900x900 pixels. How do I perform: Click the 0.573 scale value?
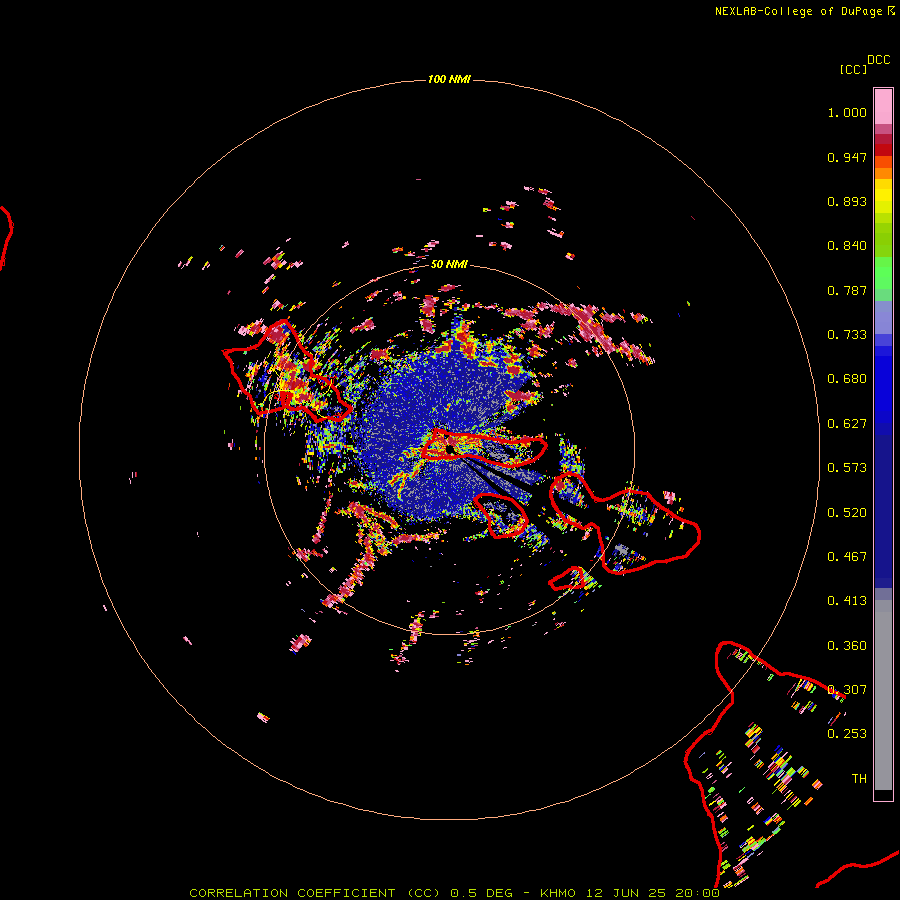847,468
